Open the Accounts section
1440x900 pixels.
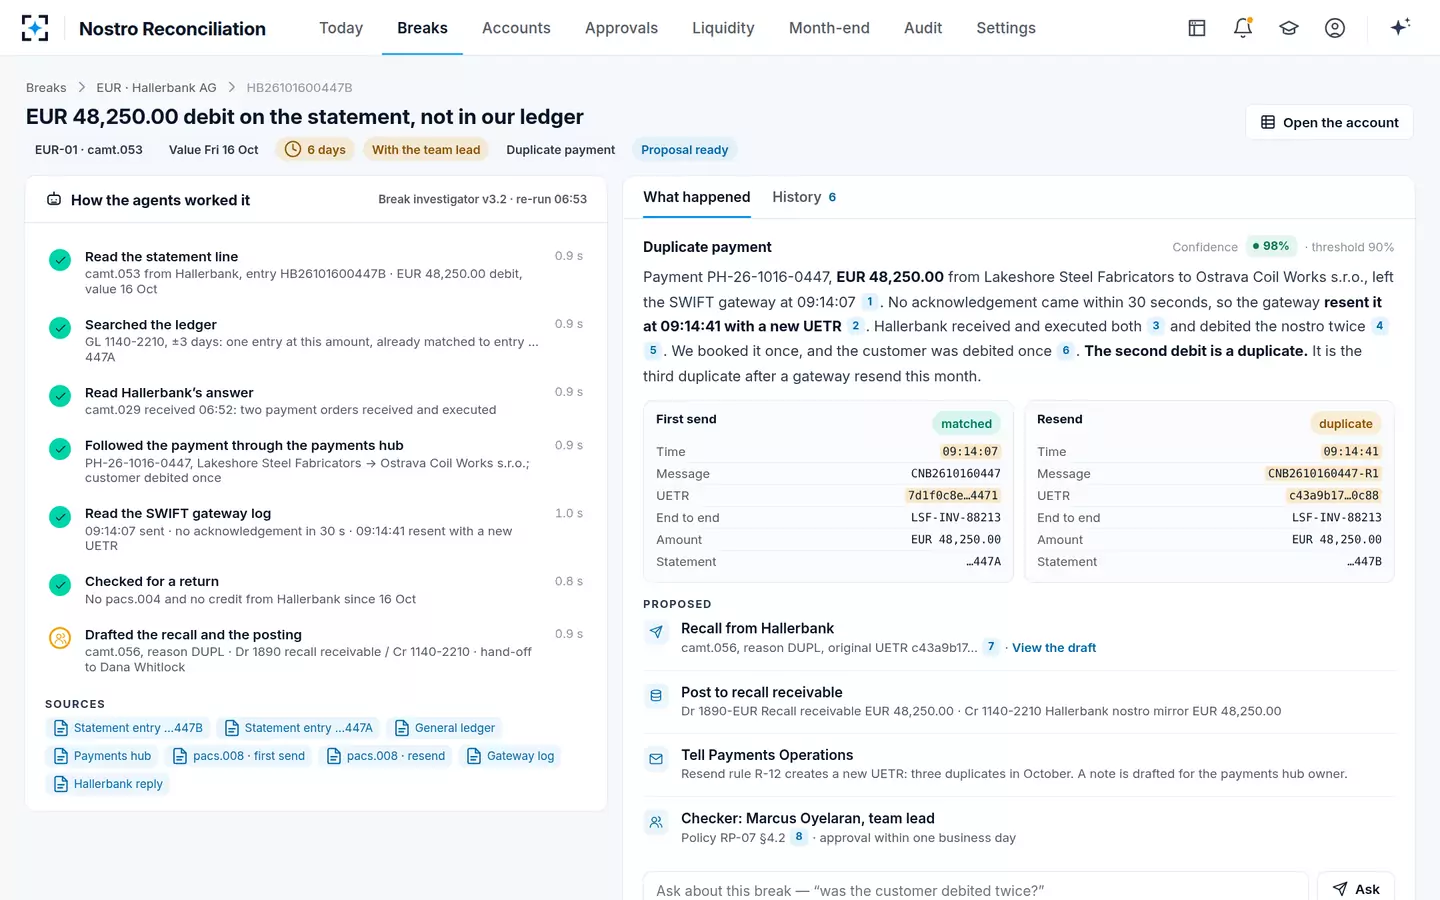click(x=516, y=28)
